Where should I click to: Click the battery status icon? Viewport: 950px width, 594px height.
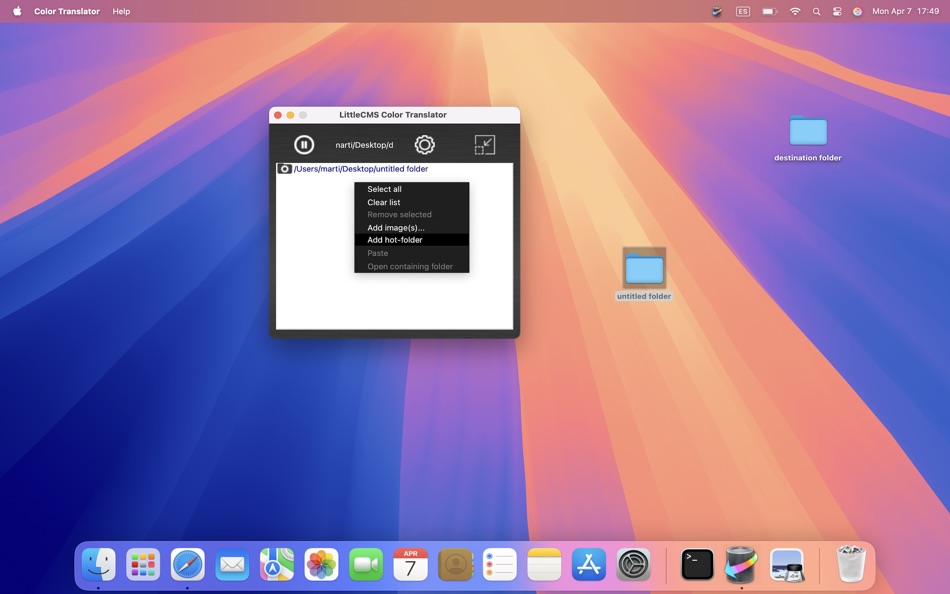point(769,11)
